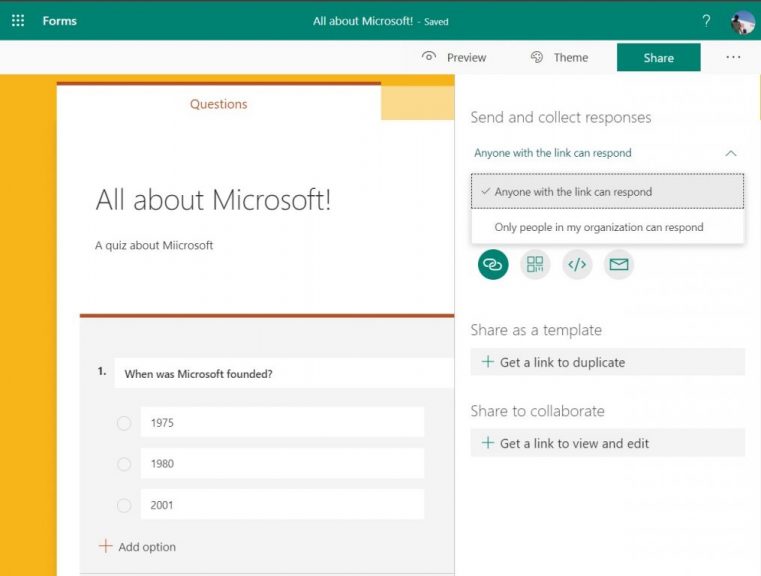Click the 'Share to collaborate' heading

click(537, 411)
